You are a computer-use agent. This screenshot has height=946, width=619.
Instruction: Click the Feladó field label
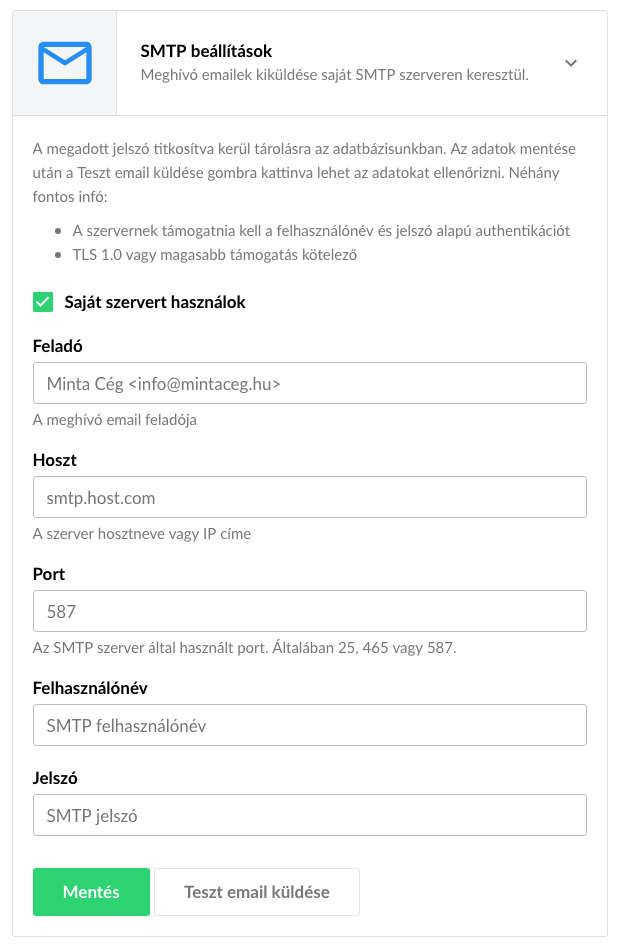(57, 346)
